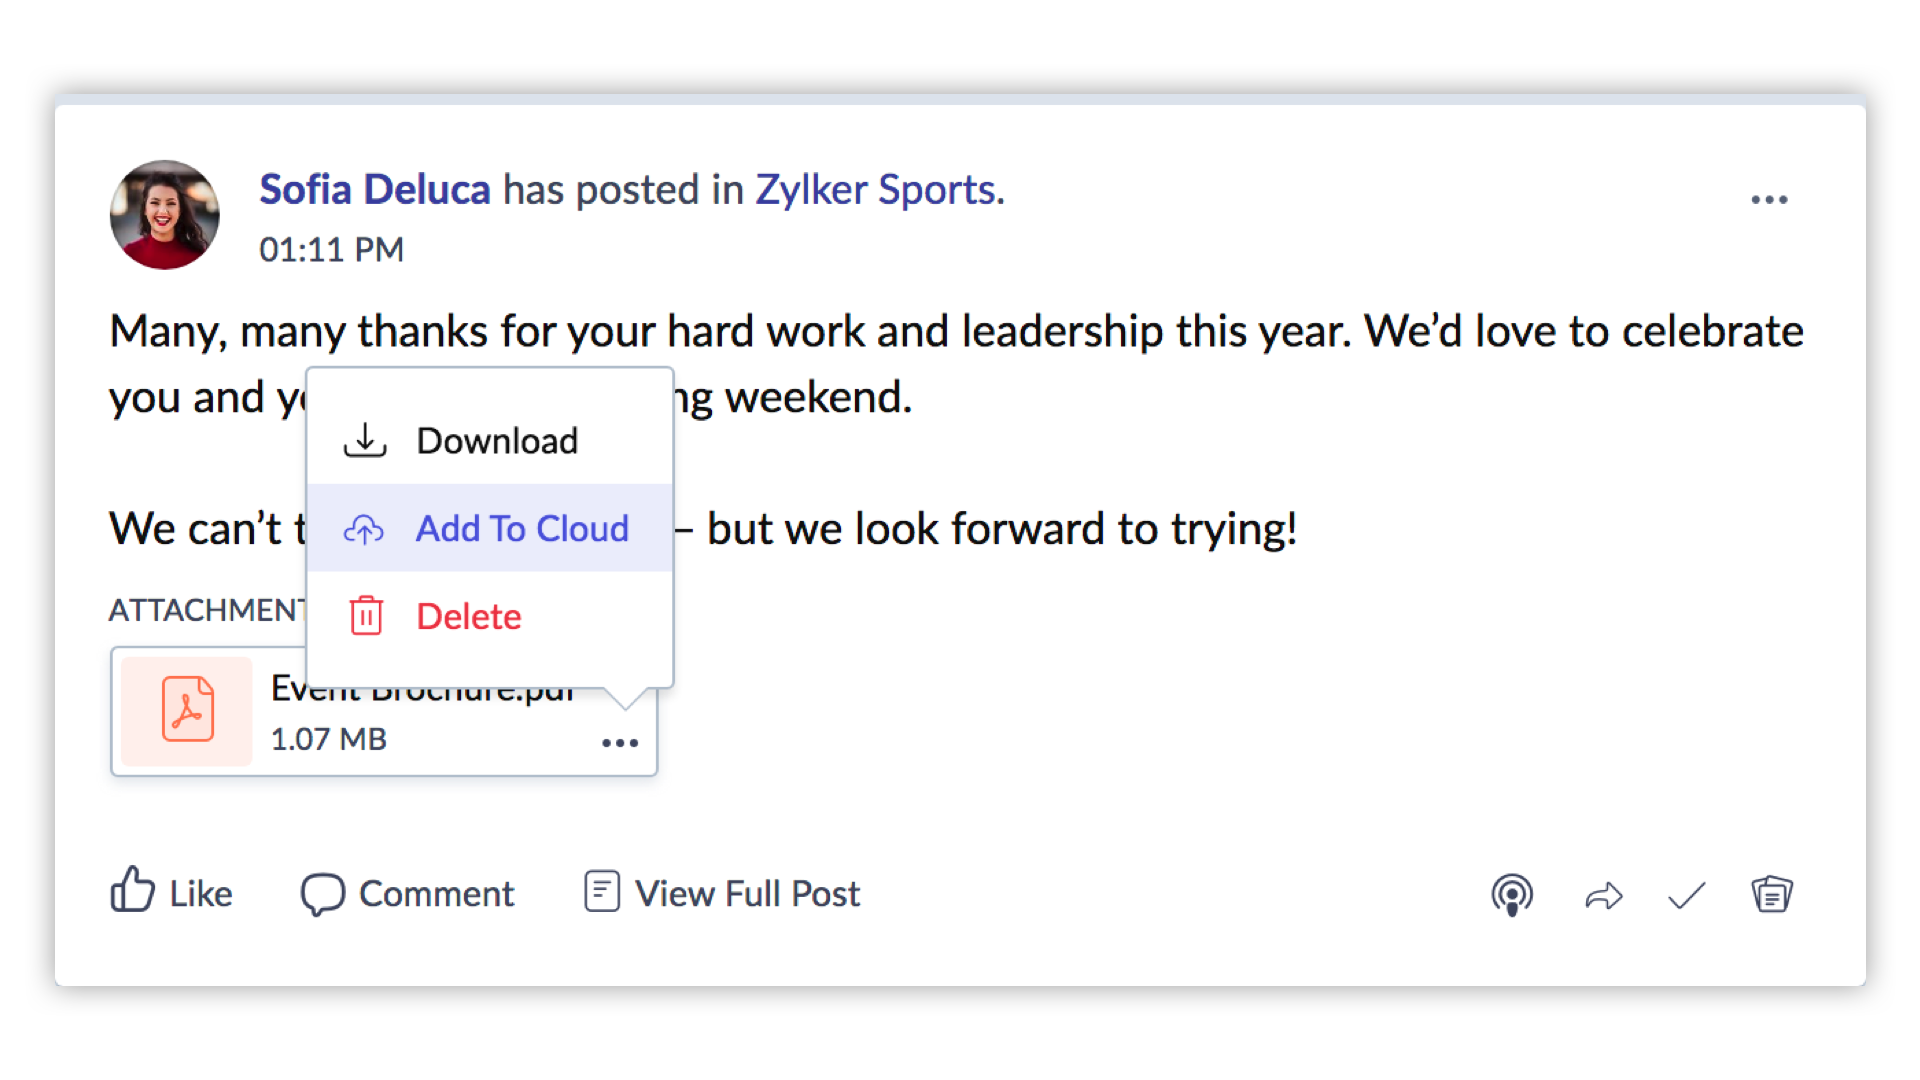
Task: Click the broadcast podcast icon
Action: pos(1512,895)
